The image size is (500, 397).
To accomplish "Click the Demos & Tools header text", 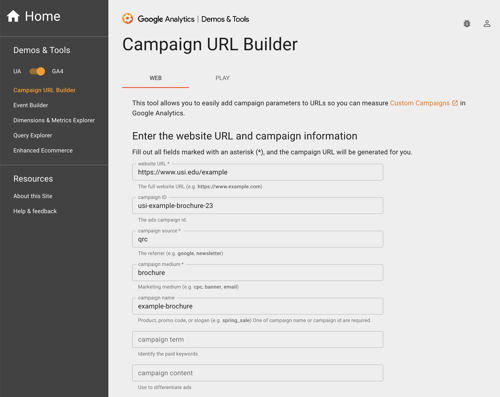I will click(x=225, y=19).
